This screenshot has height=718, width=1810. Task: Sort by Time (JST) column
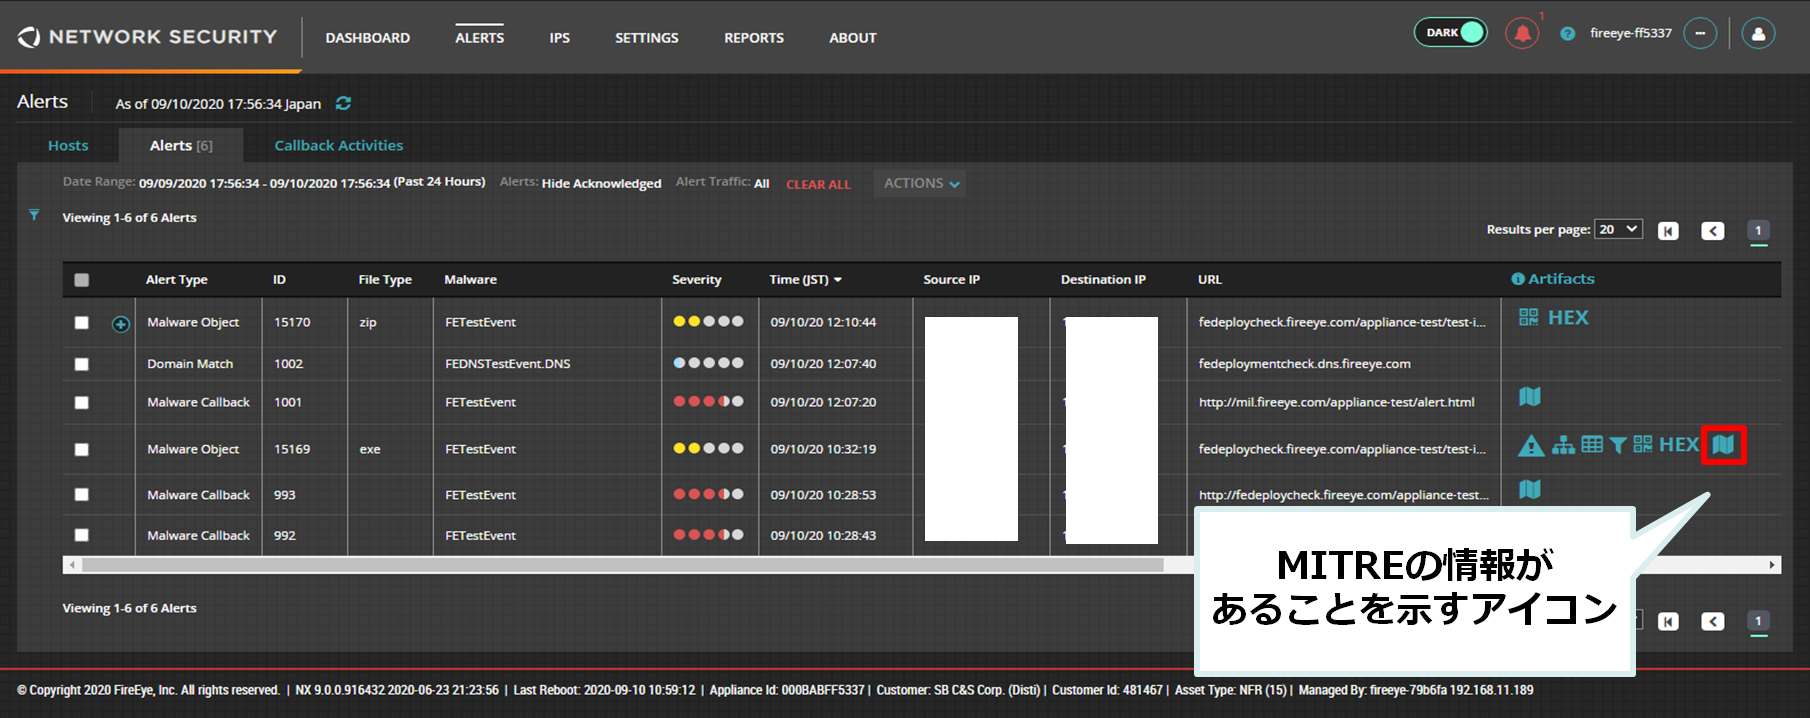coord(805,280)
